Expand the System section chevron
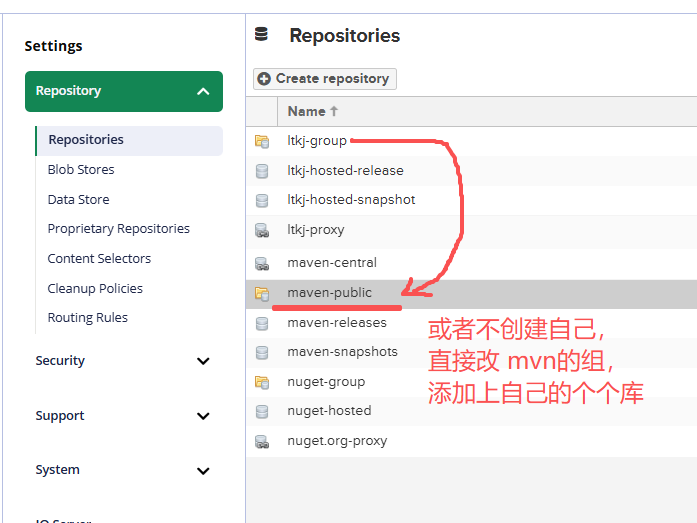 click(203, 471)
